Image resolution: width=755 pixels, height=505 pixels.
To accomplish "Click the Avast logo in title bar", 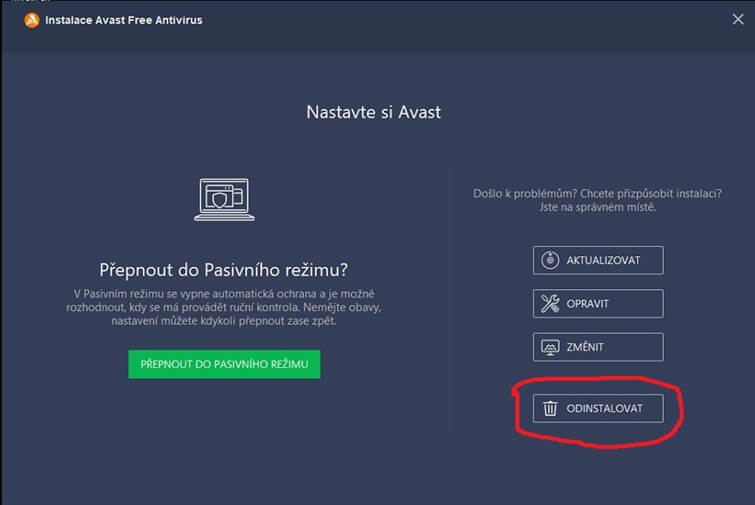I will tap(32, 20).
